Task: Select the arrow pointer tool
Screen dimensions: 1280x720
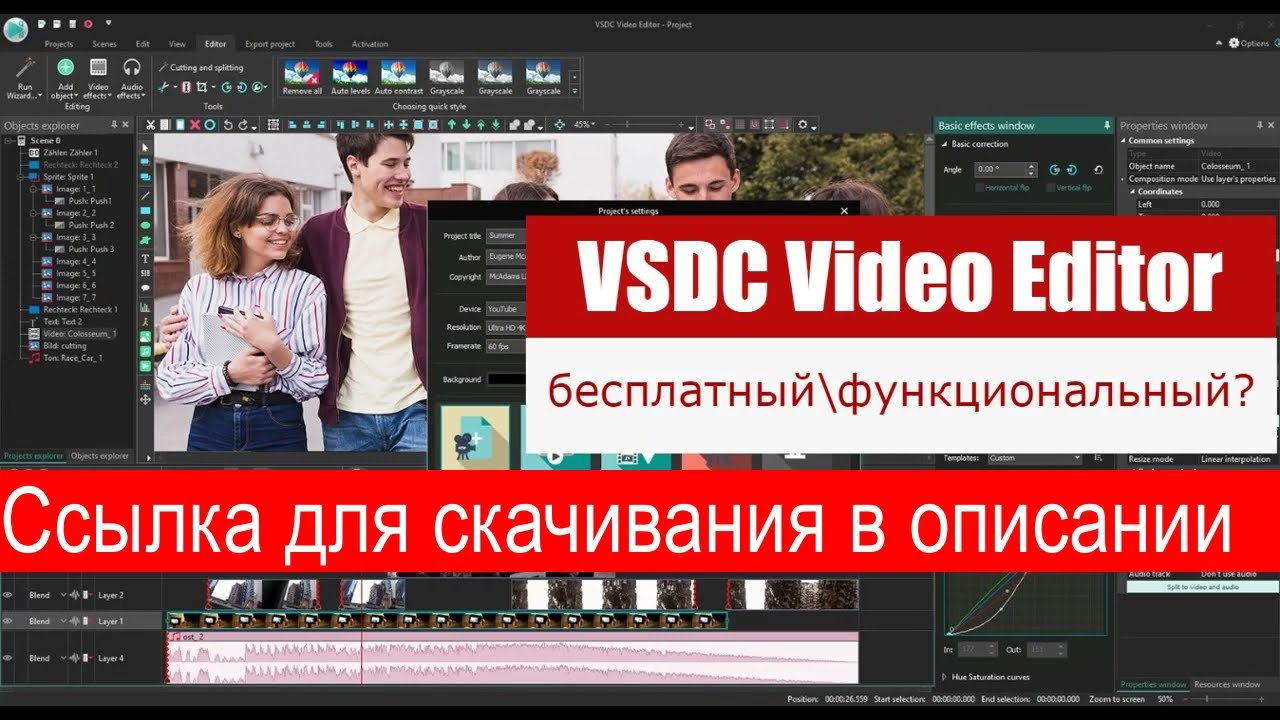Action: 145,147
